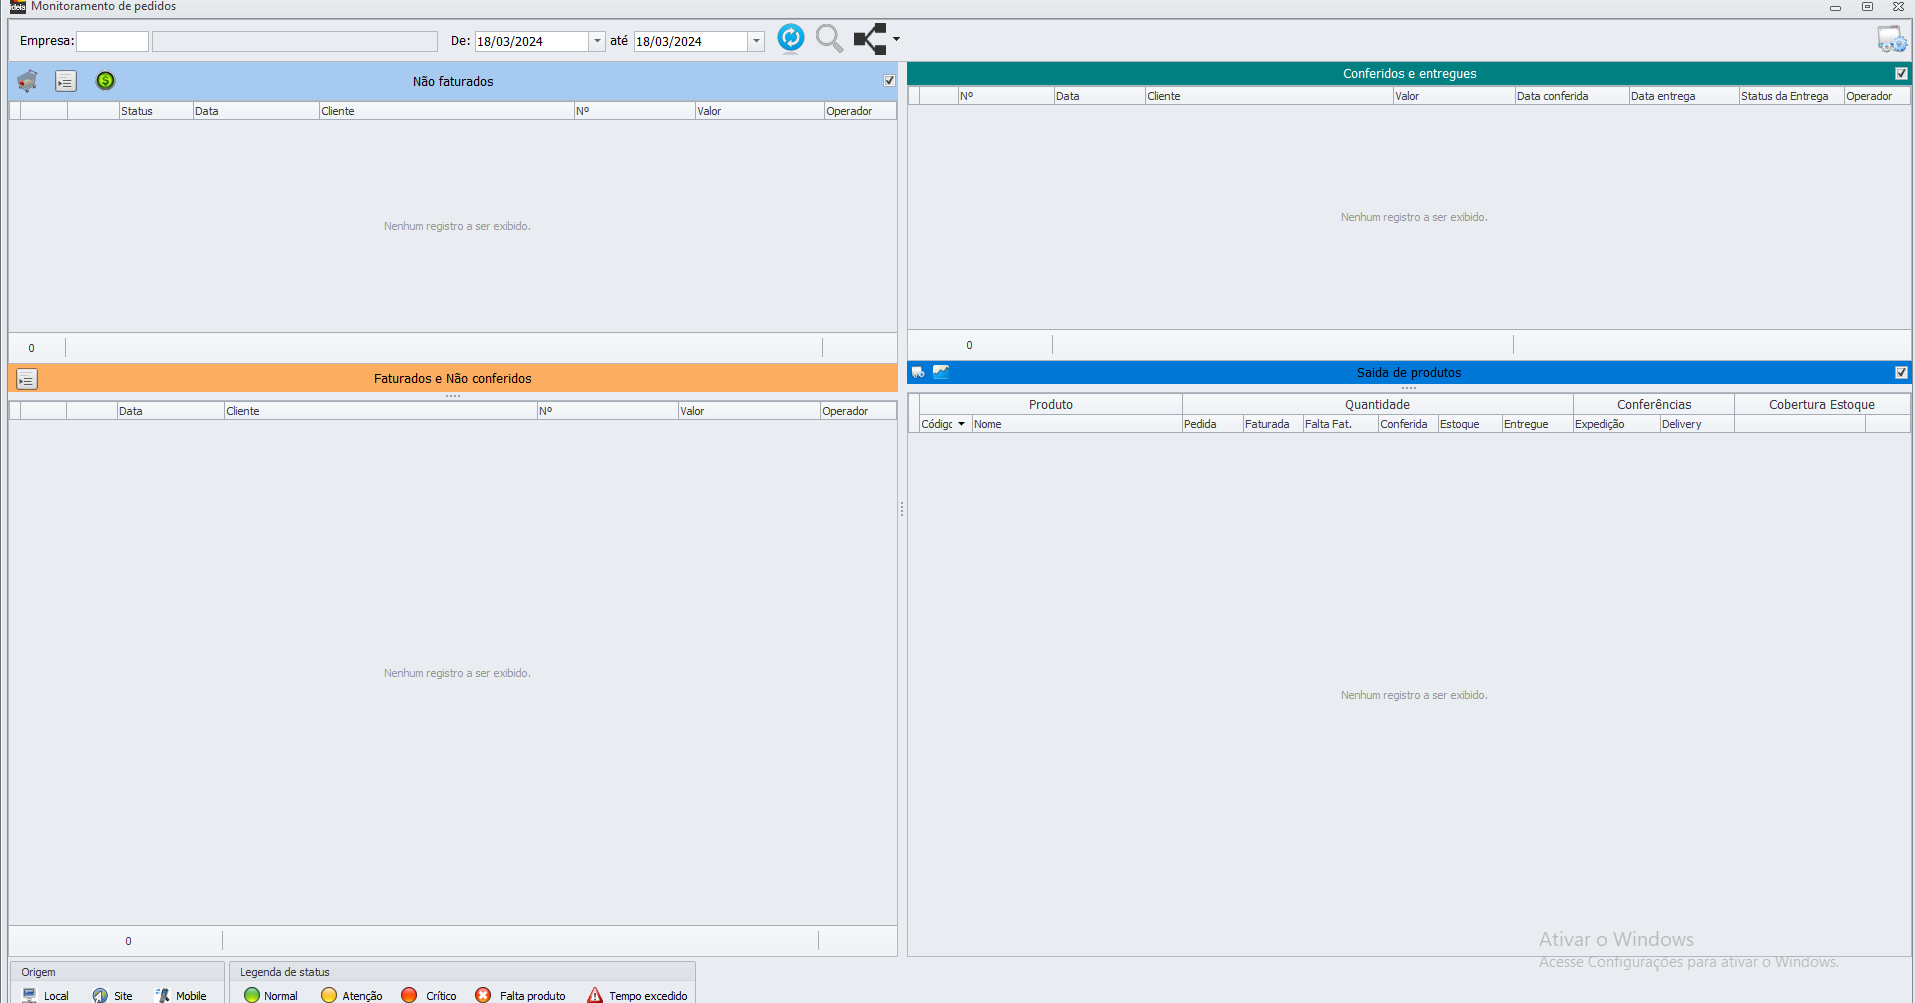Sort by Cliente column in Não faturados
Image resolution: width=1915 pixels, height=1003 pixels.
pyautogui.click(x=445, y=111)
